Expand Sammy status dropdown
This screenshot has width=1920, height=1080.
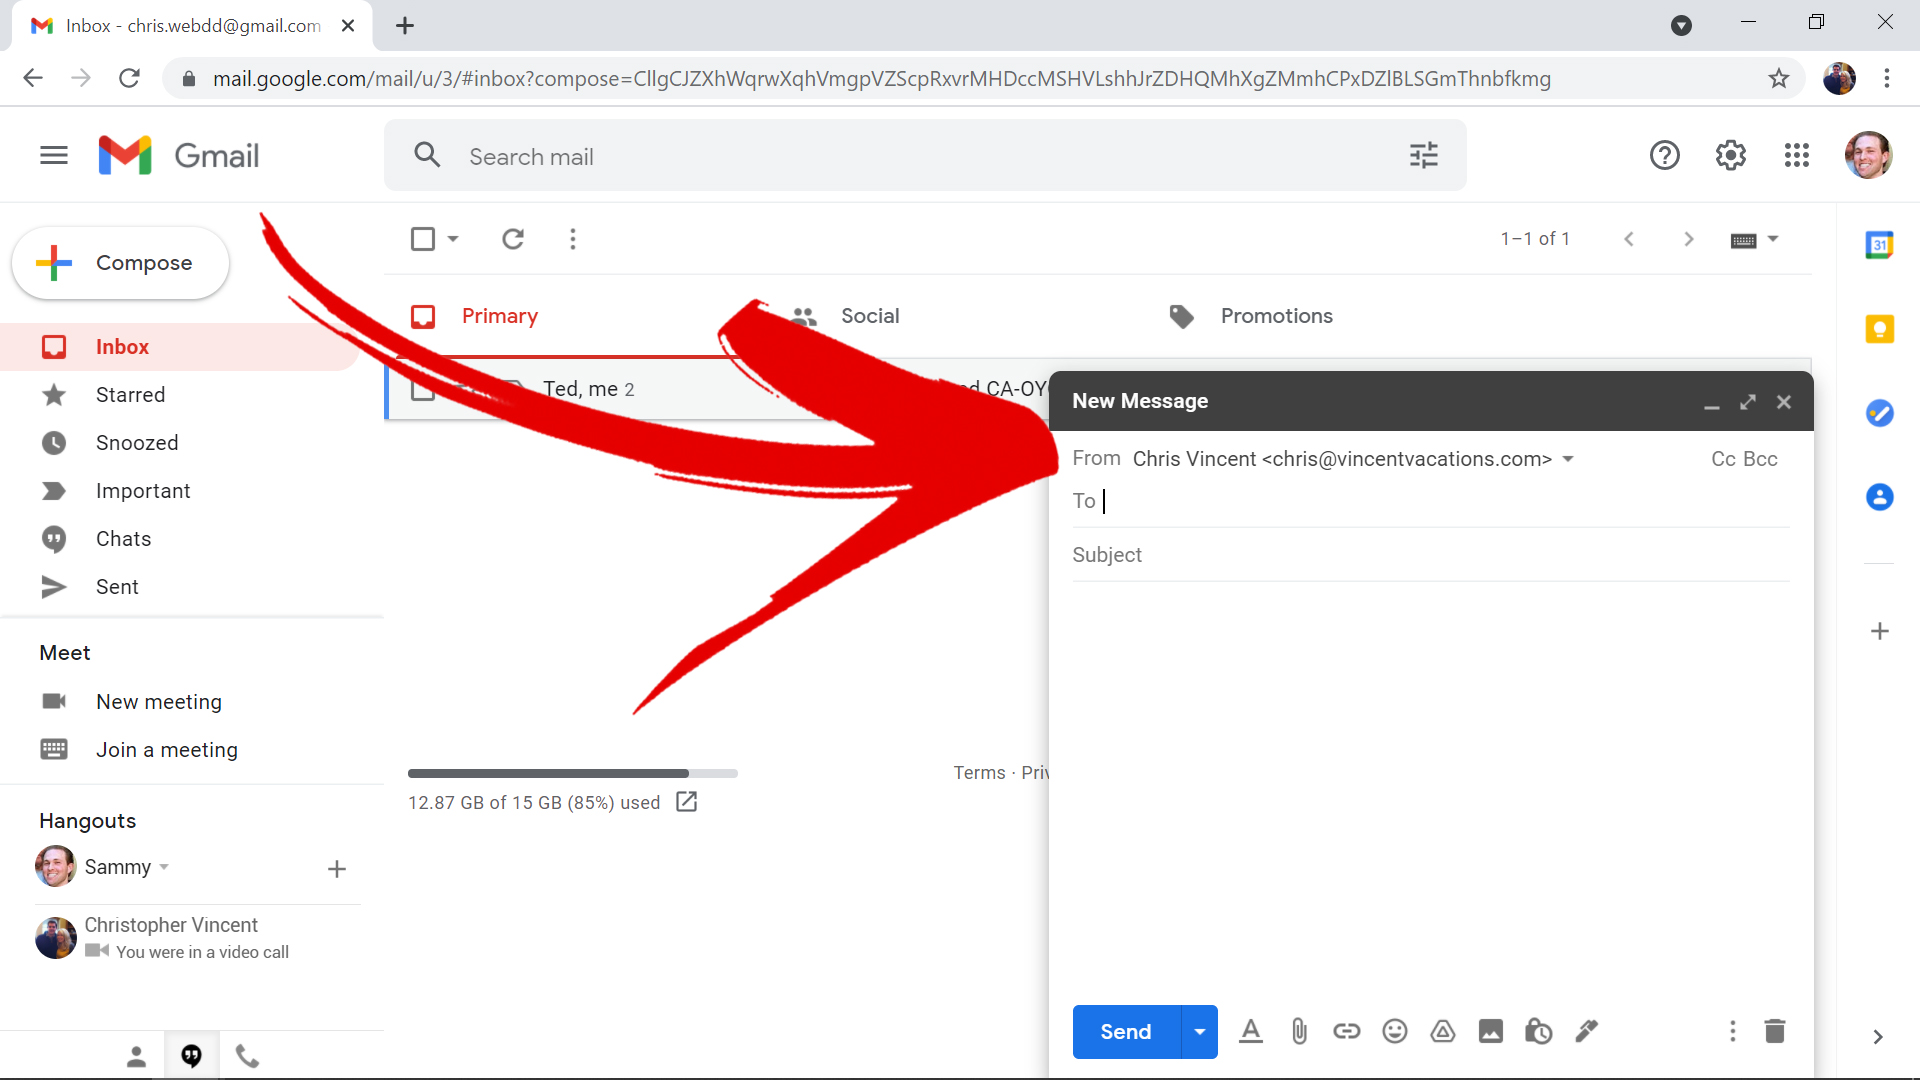tap(164, 867)
